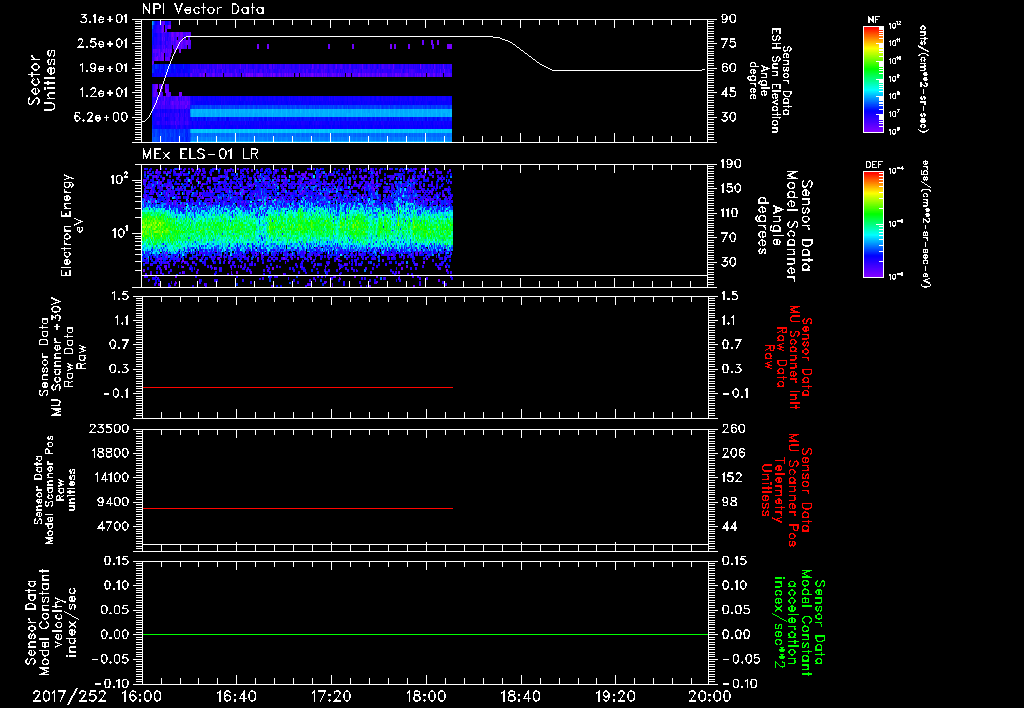Select the '1.2e+01' sector tick label
Viewport: 1024px width, 708px height.
[x=104, y=93]
